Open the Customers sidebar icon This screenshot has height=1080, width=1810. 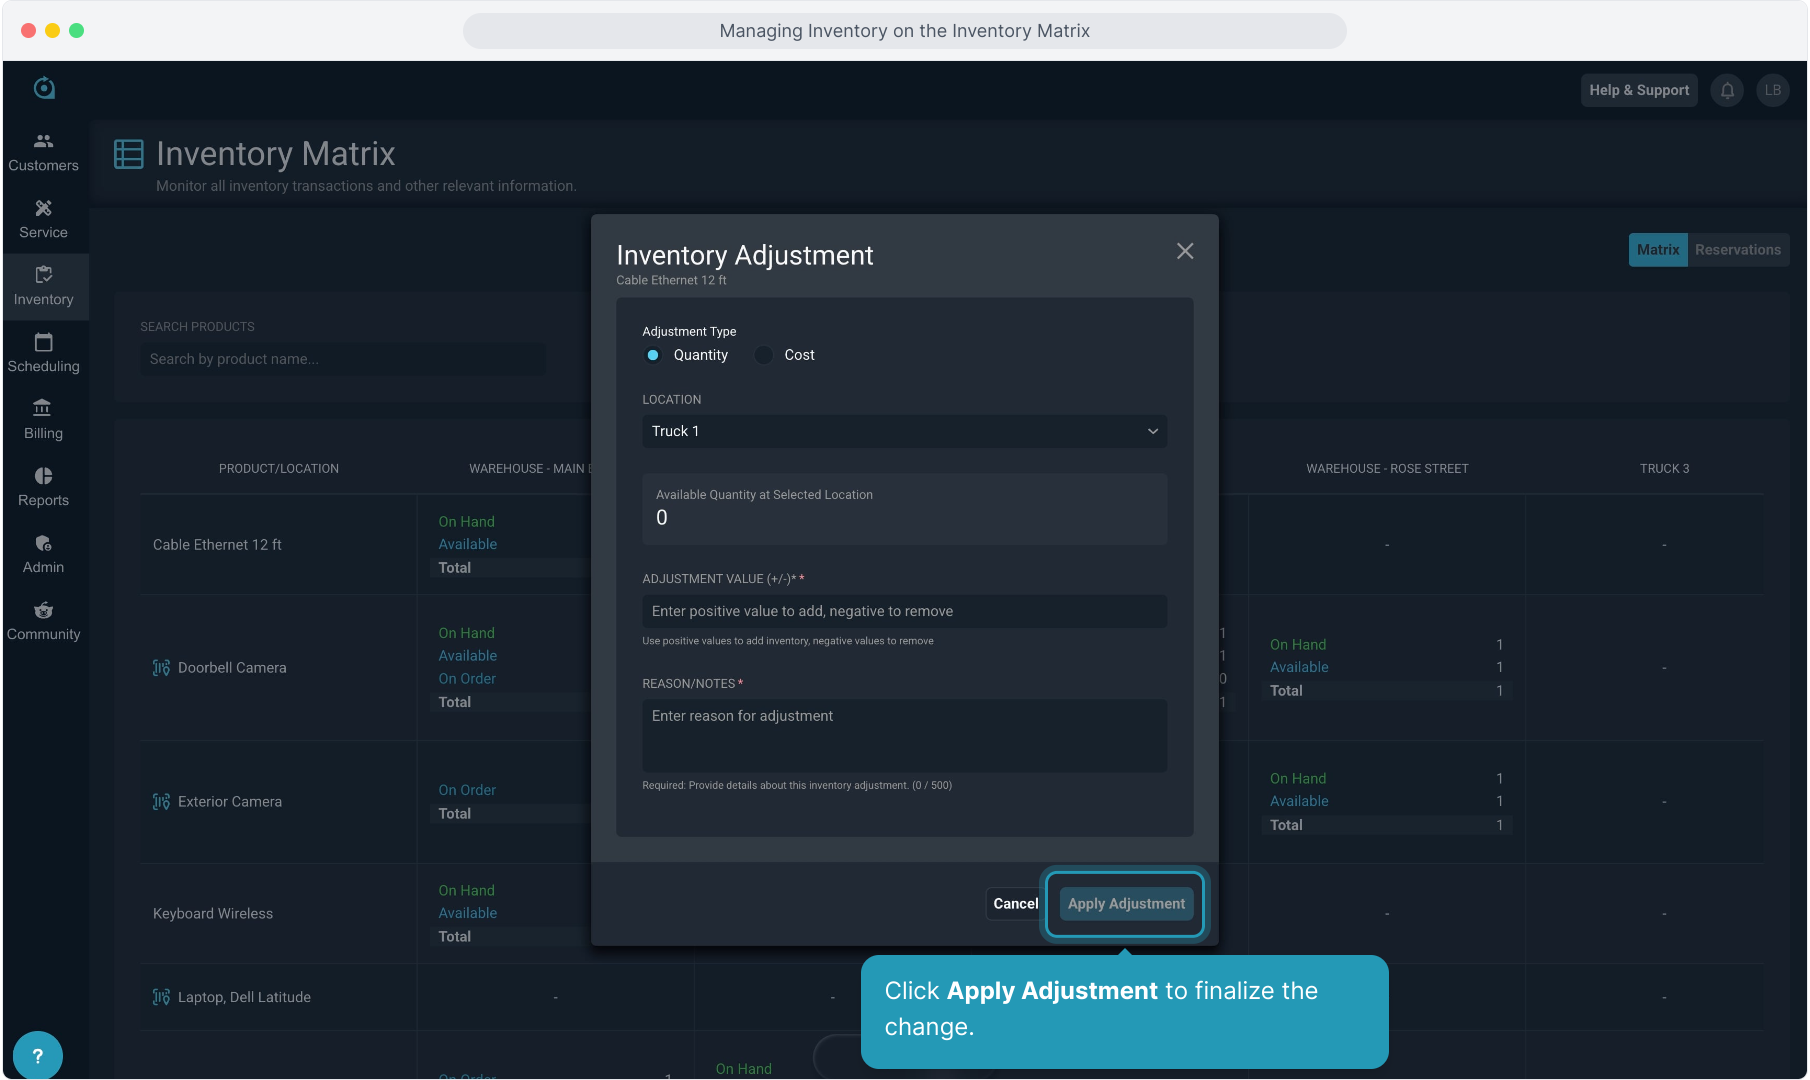coord(43,142)
